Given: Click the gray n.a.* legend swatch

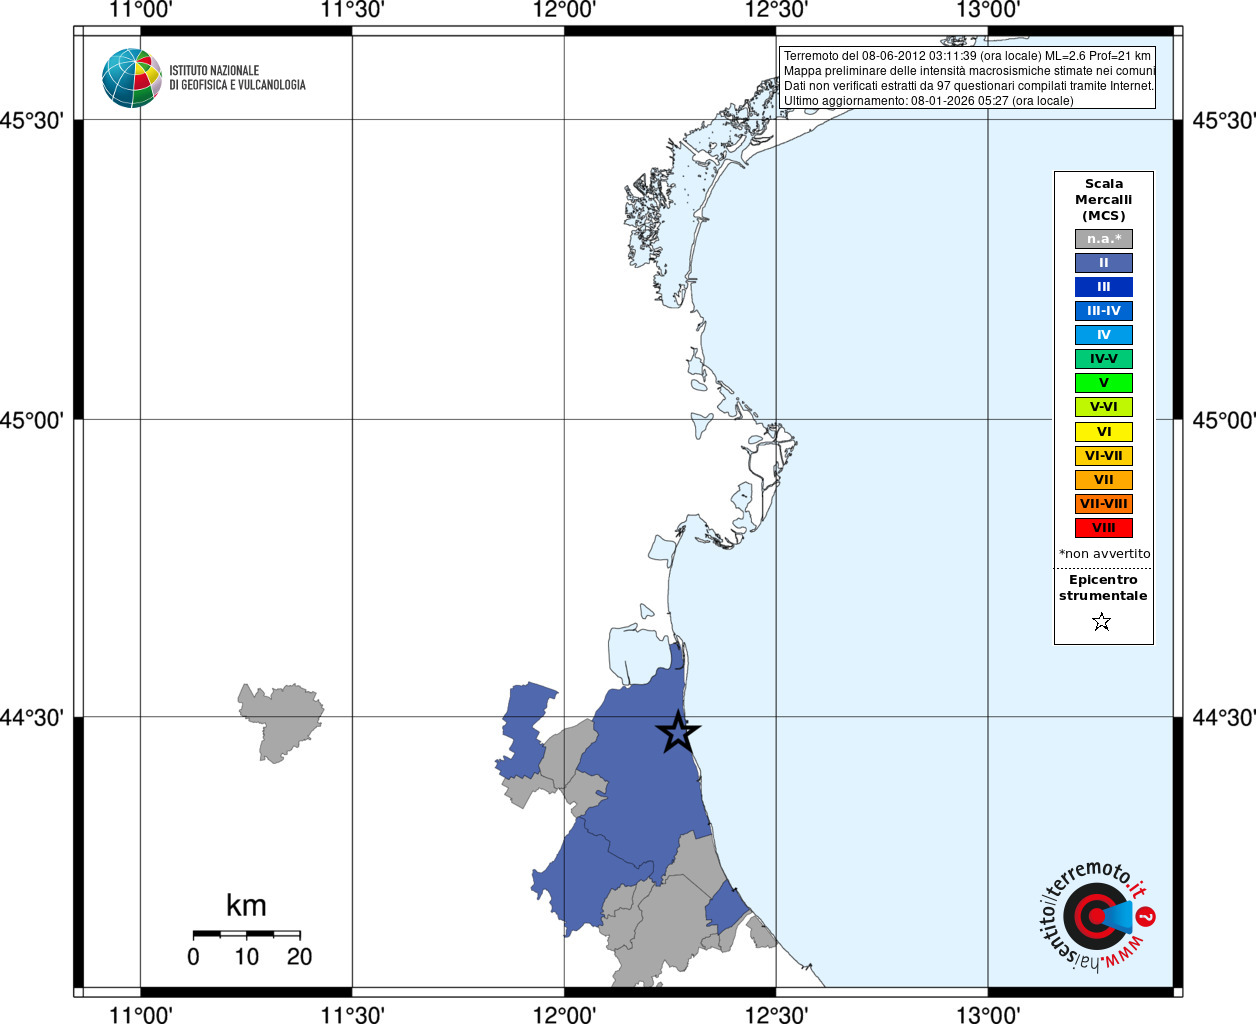Looking at the screenshot, I should point(1104,239).
